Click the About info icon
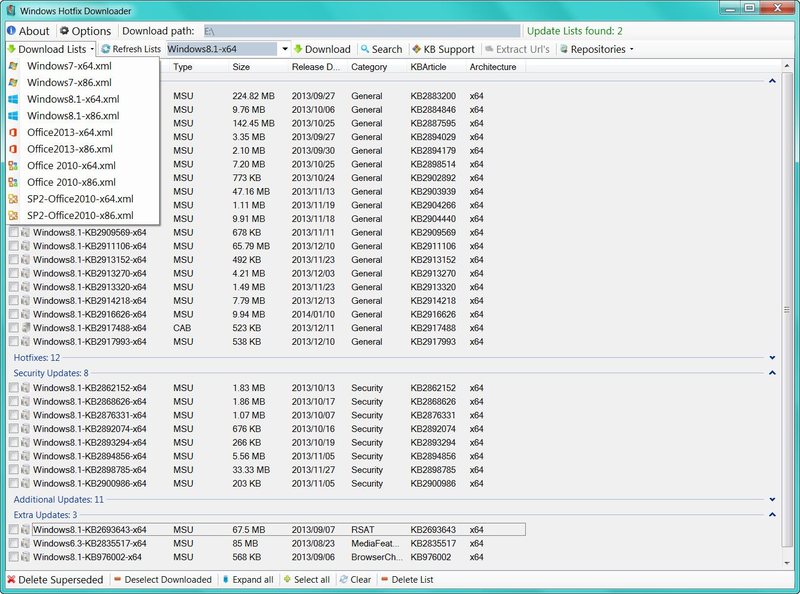Image resolution: width=800 pixels, height=594 pixels. tap(12, 31)
